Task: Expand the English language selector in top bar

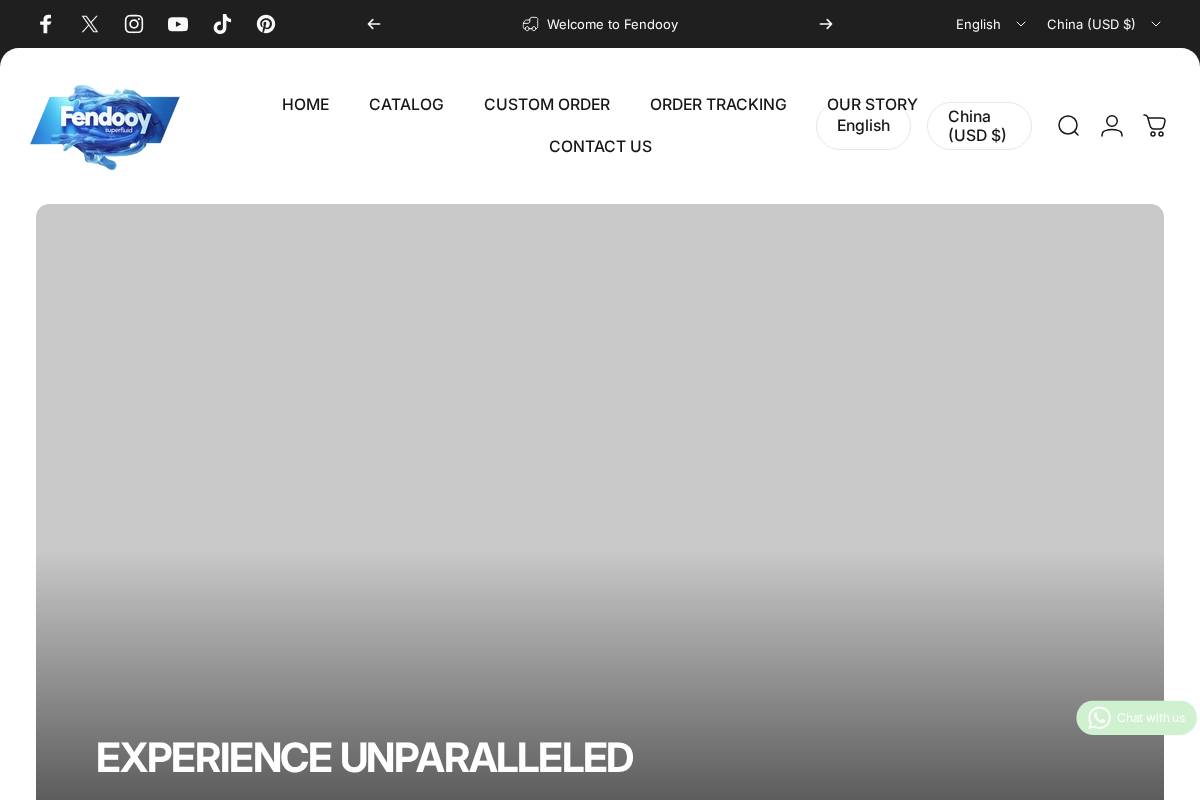Action: pyautogui.click(x=990, y=24)
